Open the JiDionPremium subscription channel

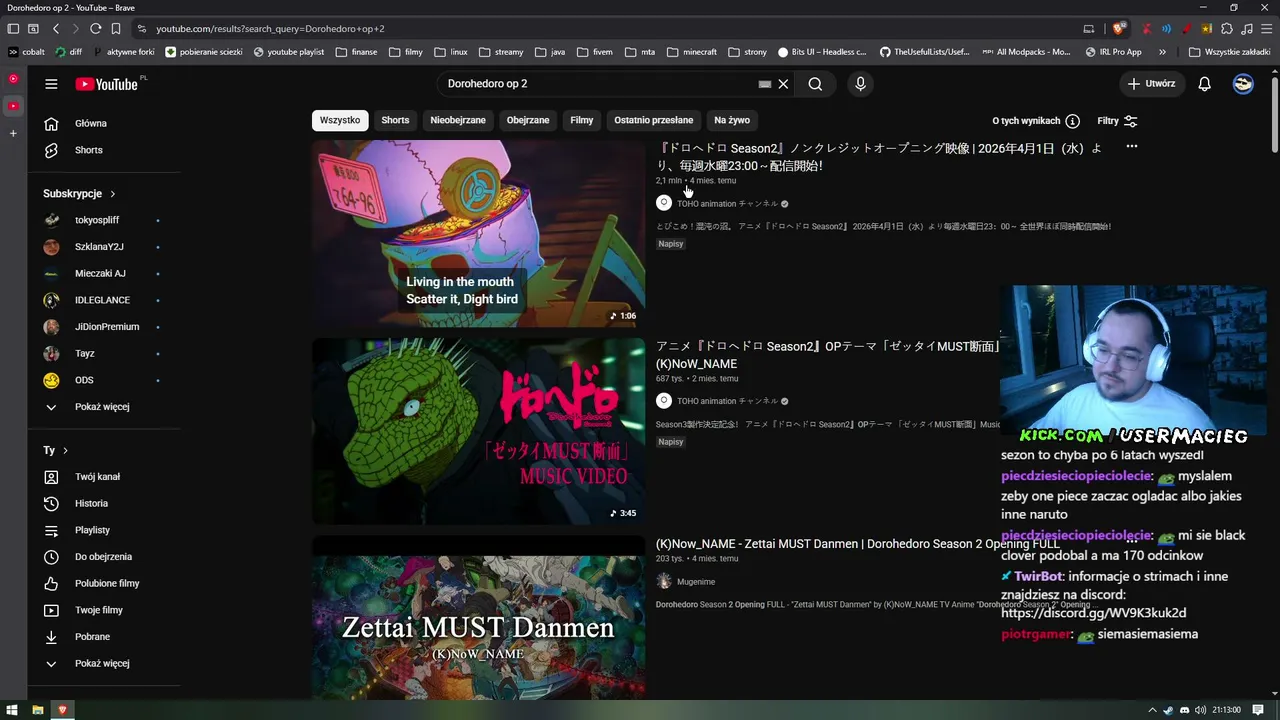point(104,327)
